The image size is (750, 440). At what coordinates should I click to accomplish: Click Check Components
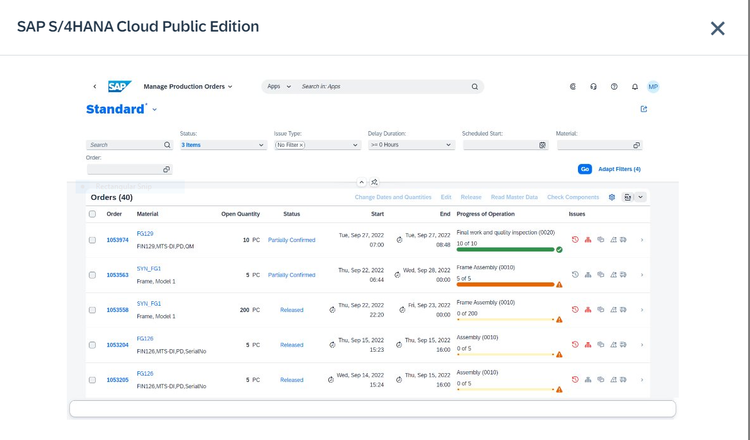point(573,197)
